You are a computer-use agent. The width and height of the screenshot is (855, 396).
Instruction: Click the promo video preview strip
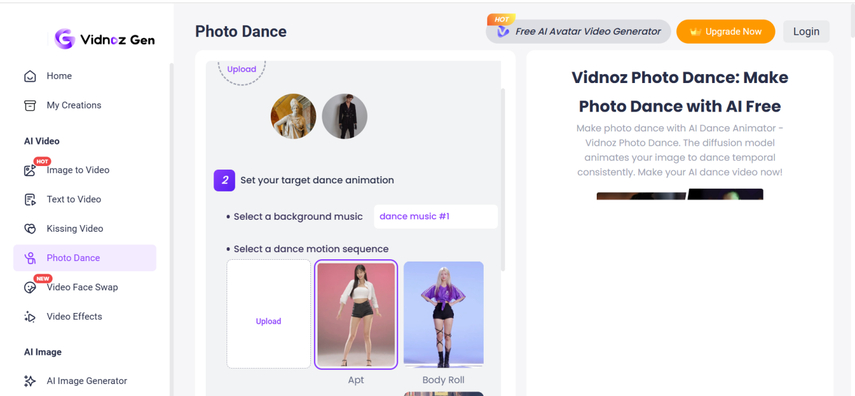point(680,194)
